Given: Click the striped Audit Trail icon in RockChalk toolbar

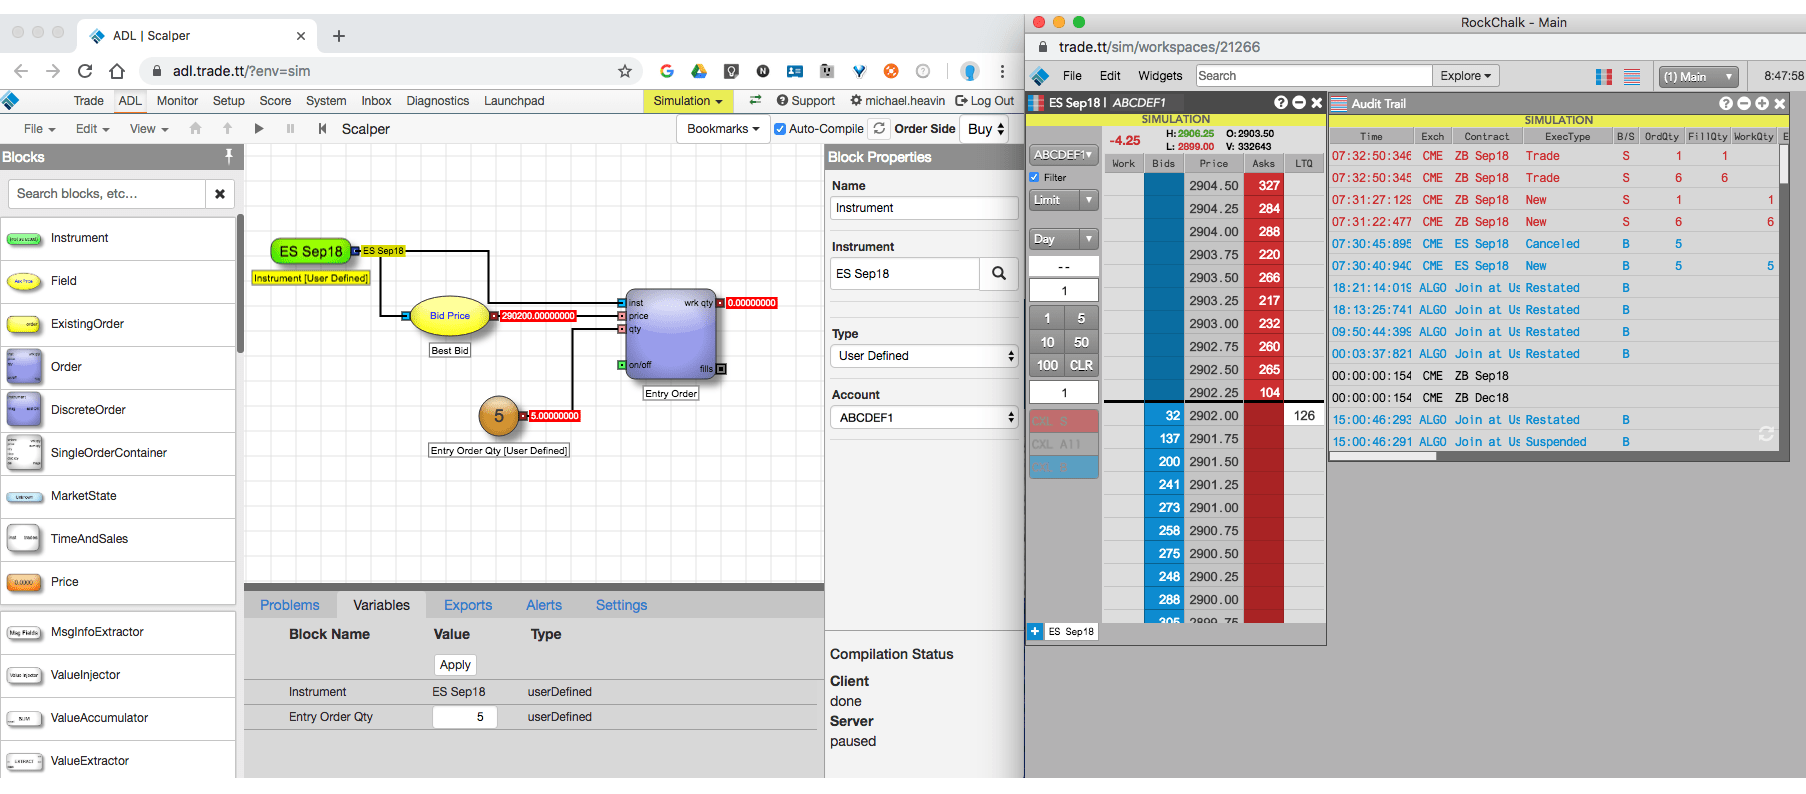Looking at the screenshot, I should pos(1632,77).
